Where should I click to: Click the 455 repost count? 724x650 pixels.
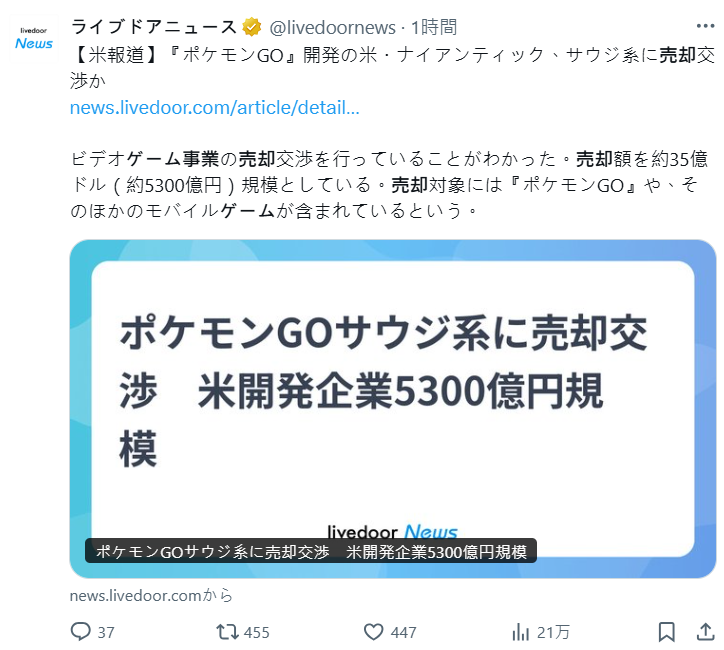coord(257,632)
